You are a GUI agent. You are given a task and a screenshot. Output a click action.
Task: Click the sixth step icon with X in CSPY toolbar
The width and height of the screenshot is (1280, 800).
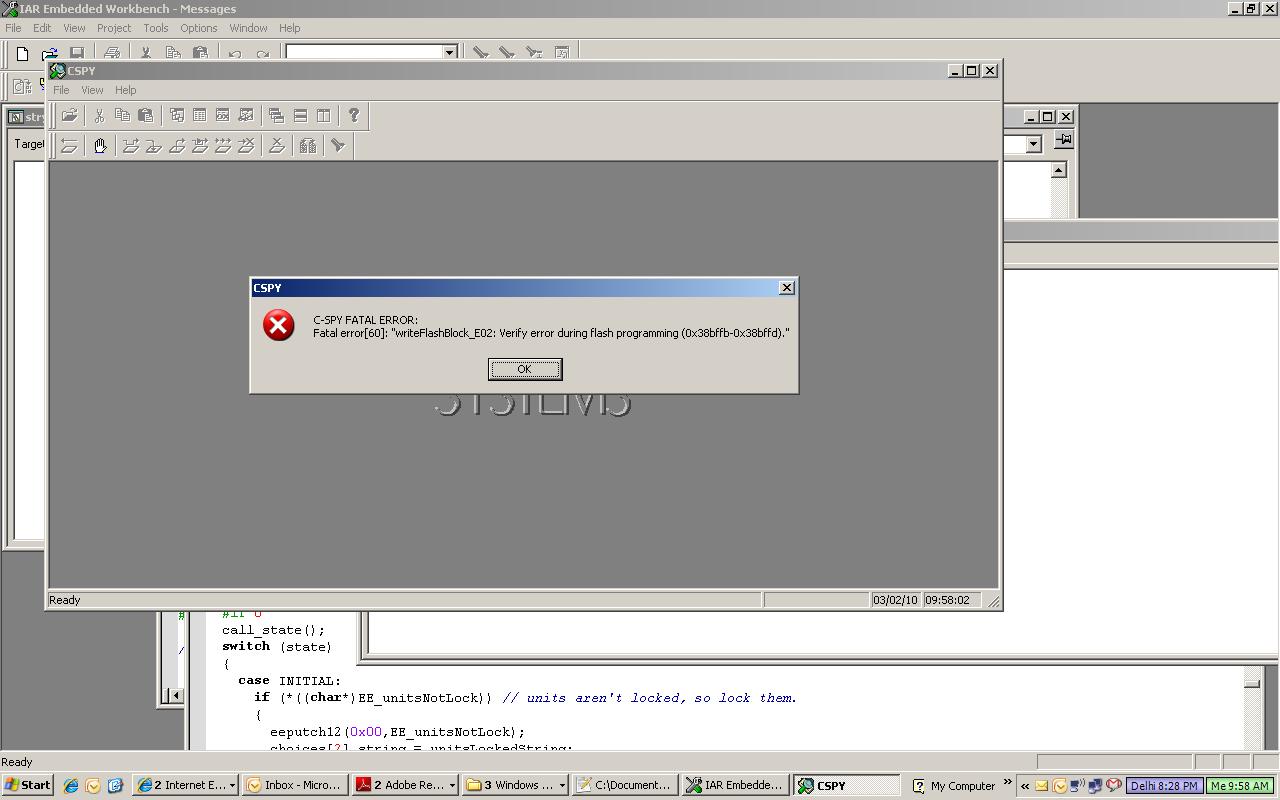point(245,146)
